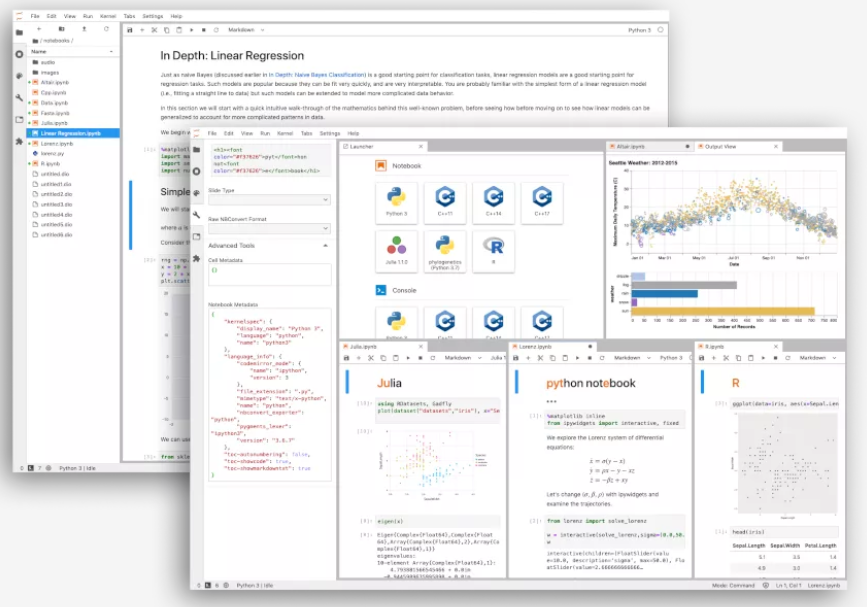This screenshot has height=607, width=867.
Task: Follow In Depth: Naive Bayes Classification link
Action: [317, 75]
